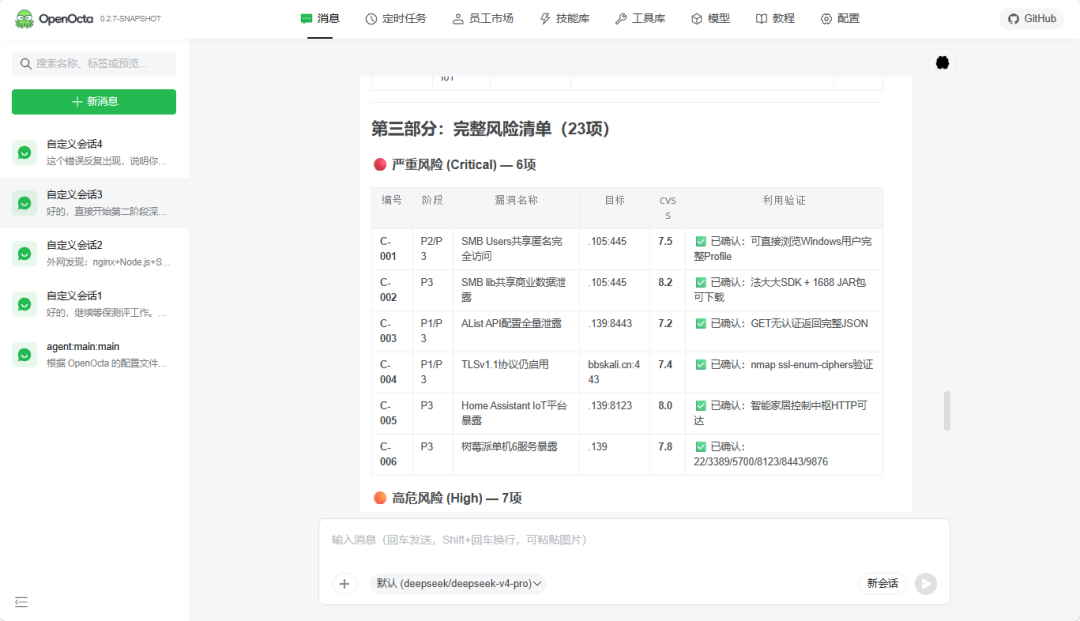Click the magnifier search icon
1080x621 pixels.
click(25, 63)
